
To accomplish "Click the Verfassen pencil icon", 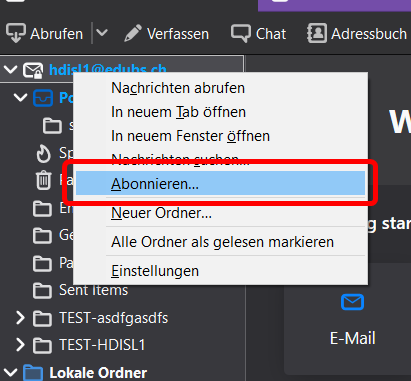I will tap(133, 33).
